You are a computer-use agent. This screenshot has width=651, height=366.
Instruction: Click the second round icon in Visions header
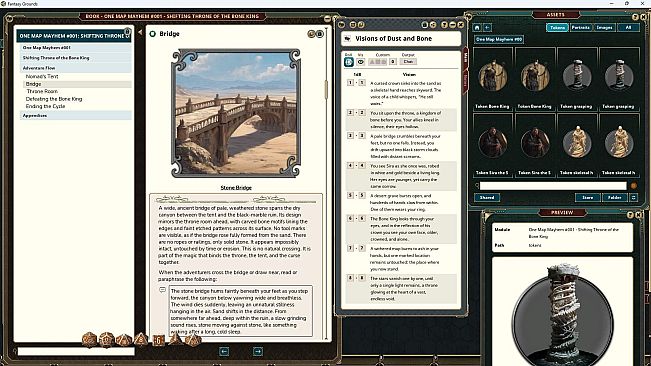pyautogui.click(x=353, y=25)
